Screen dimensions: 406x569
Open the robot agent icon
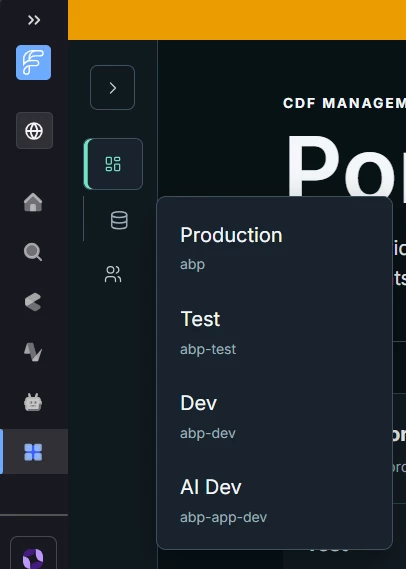(33, 402)
